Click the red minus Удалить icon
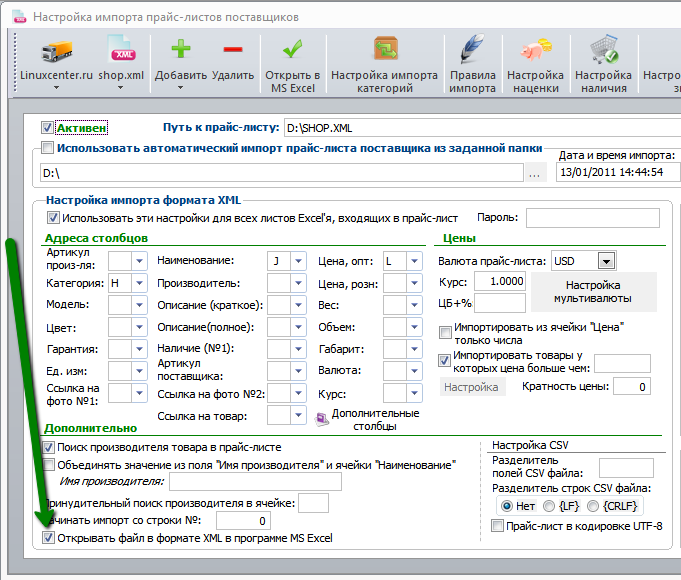Screen dimensions: 681x580 pos(233,49)
